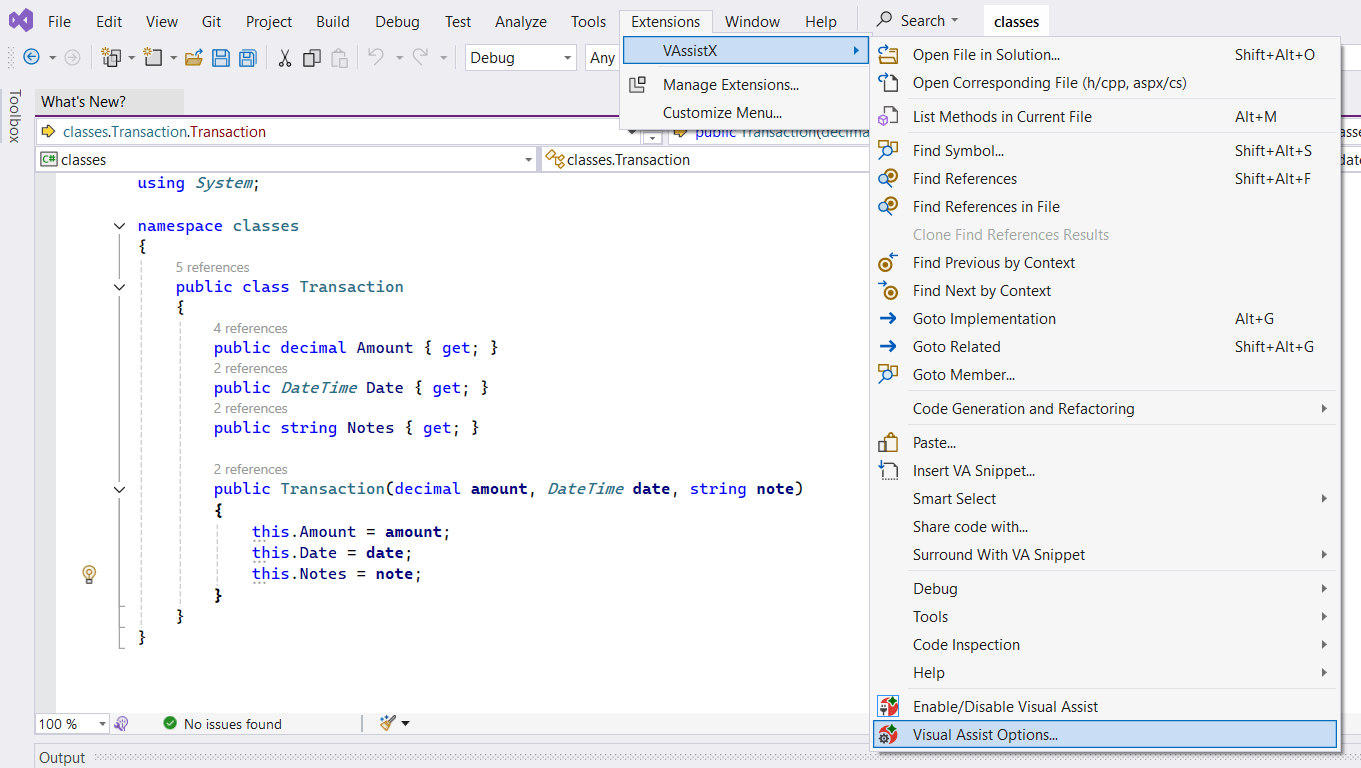The width and height of the screenshot is (1361, 768).
Task: Click the Open File folder icon
Action: [x=194, y=58]
